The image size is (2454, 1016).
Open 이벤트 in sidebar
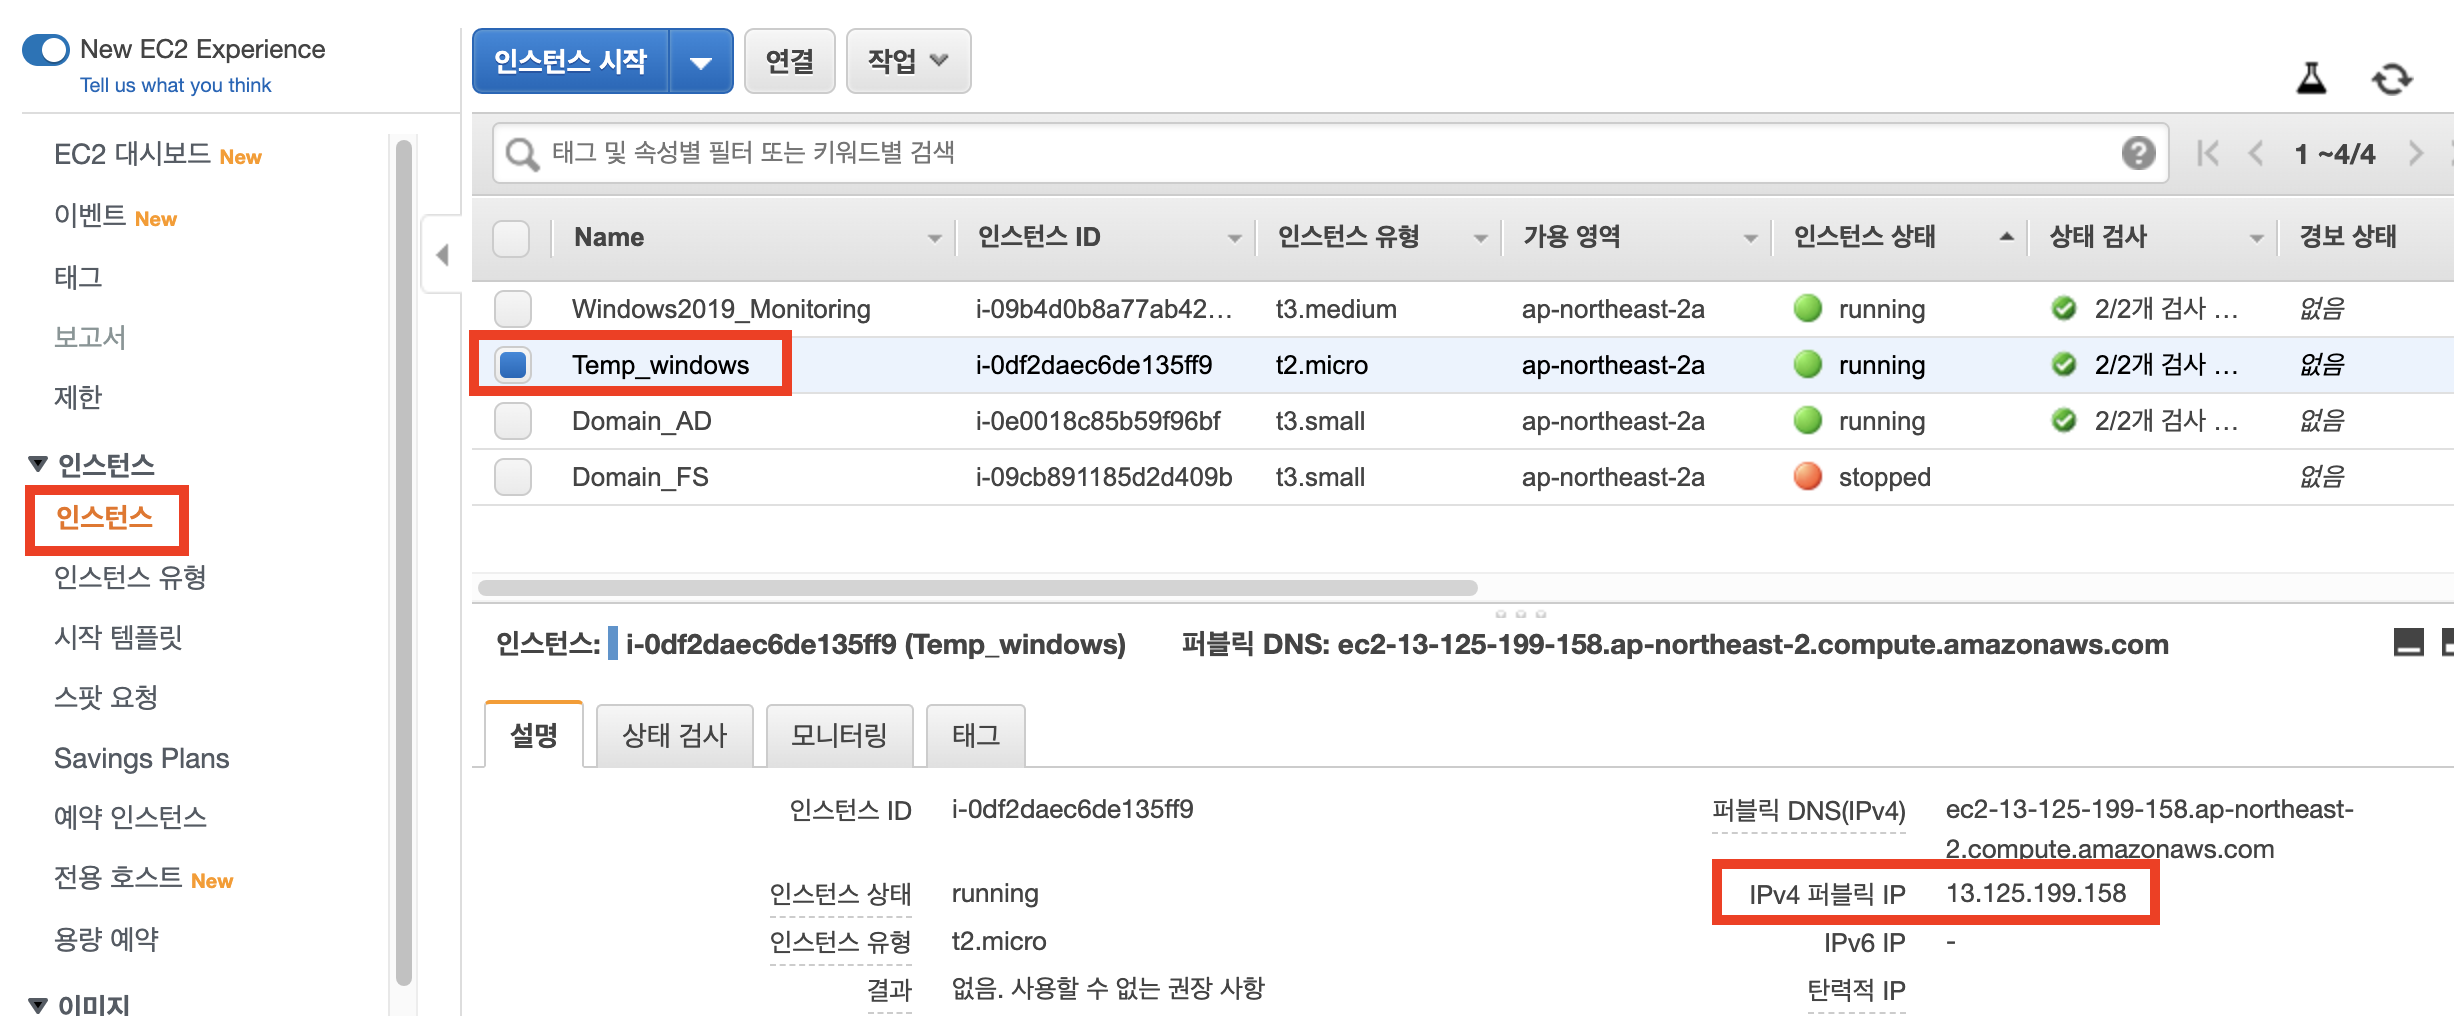click(x=90, y=216)
